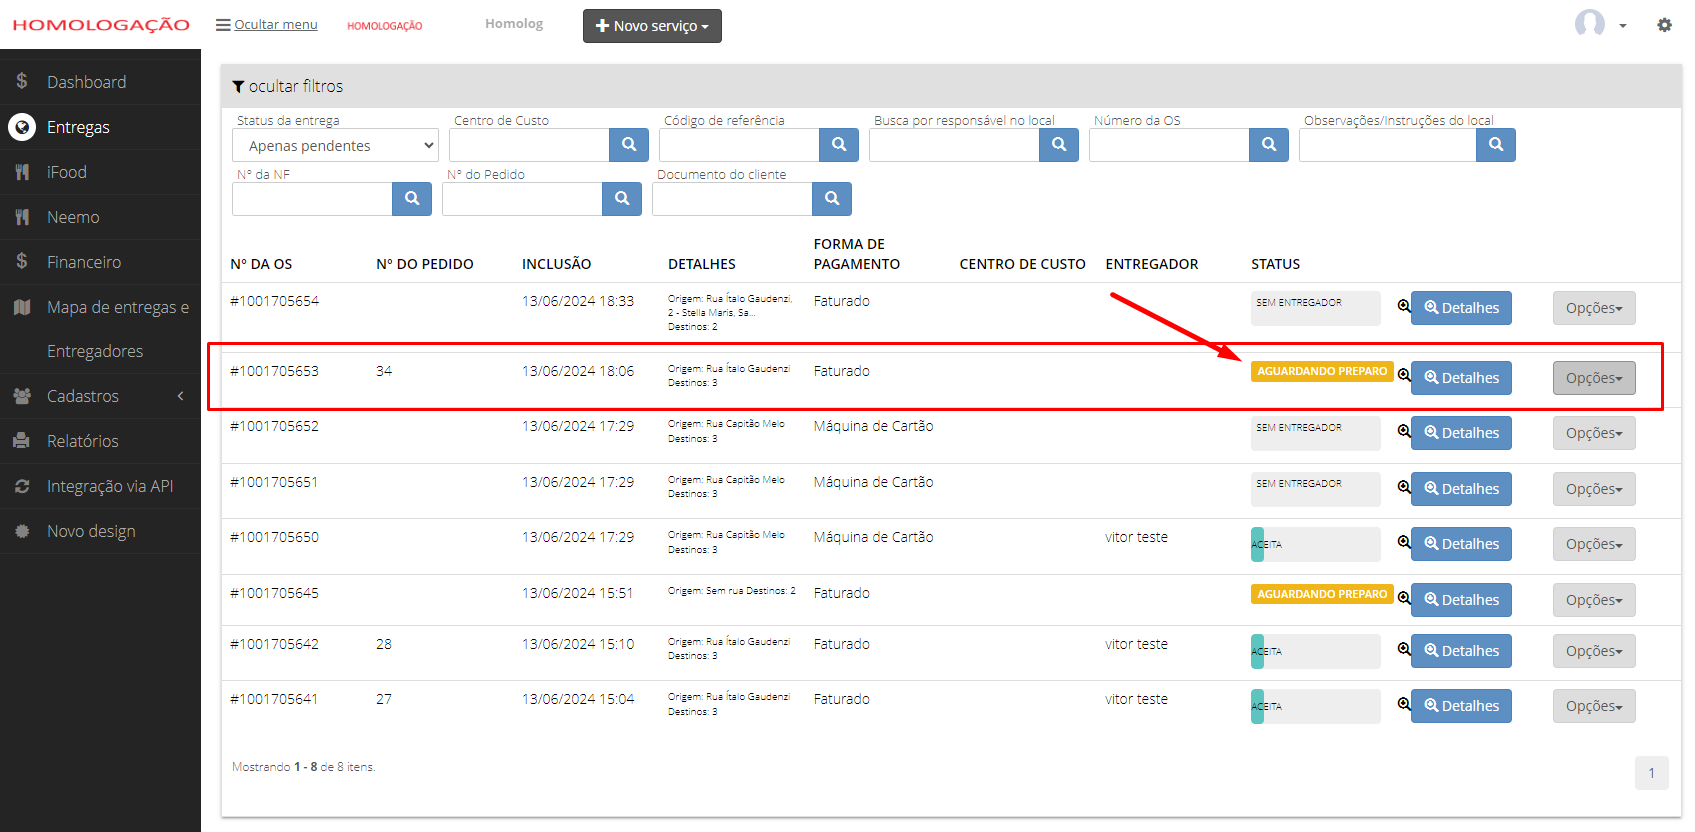This screenshot has width=1695, height=832.
Task: Open the user avatar menu
Action: click(1600, 24)
